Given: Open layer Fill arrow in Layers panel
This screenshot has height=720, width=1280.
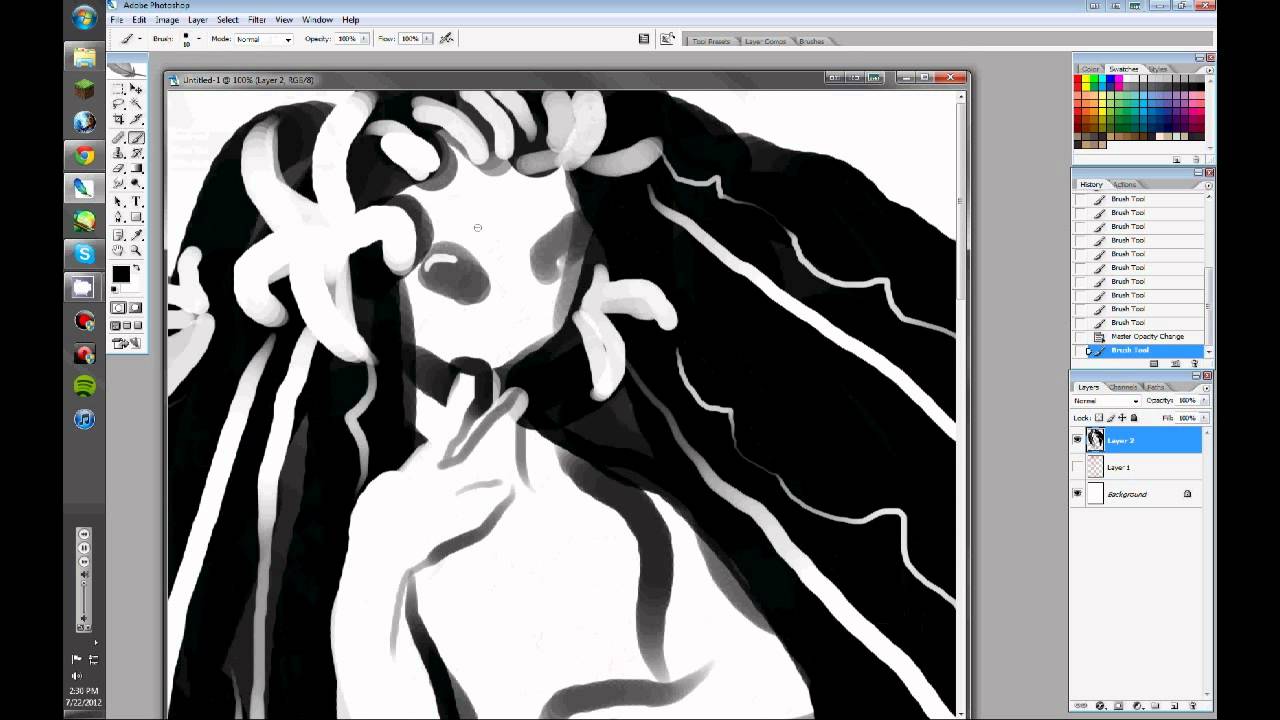Looking at the screenshot, I should pyautogui.click(x=1204, y=418).
